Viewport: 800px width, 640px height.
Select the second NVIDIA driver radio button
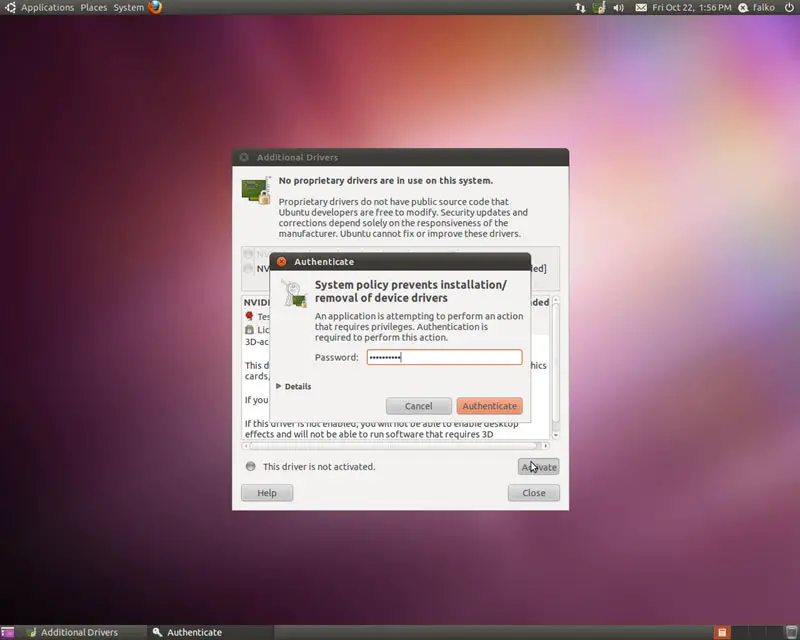click(248, 268)
